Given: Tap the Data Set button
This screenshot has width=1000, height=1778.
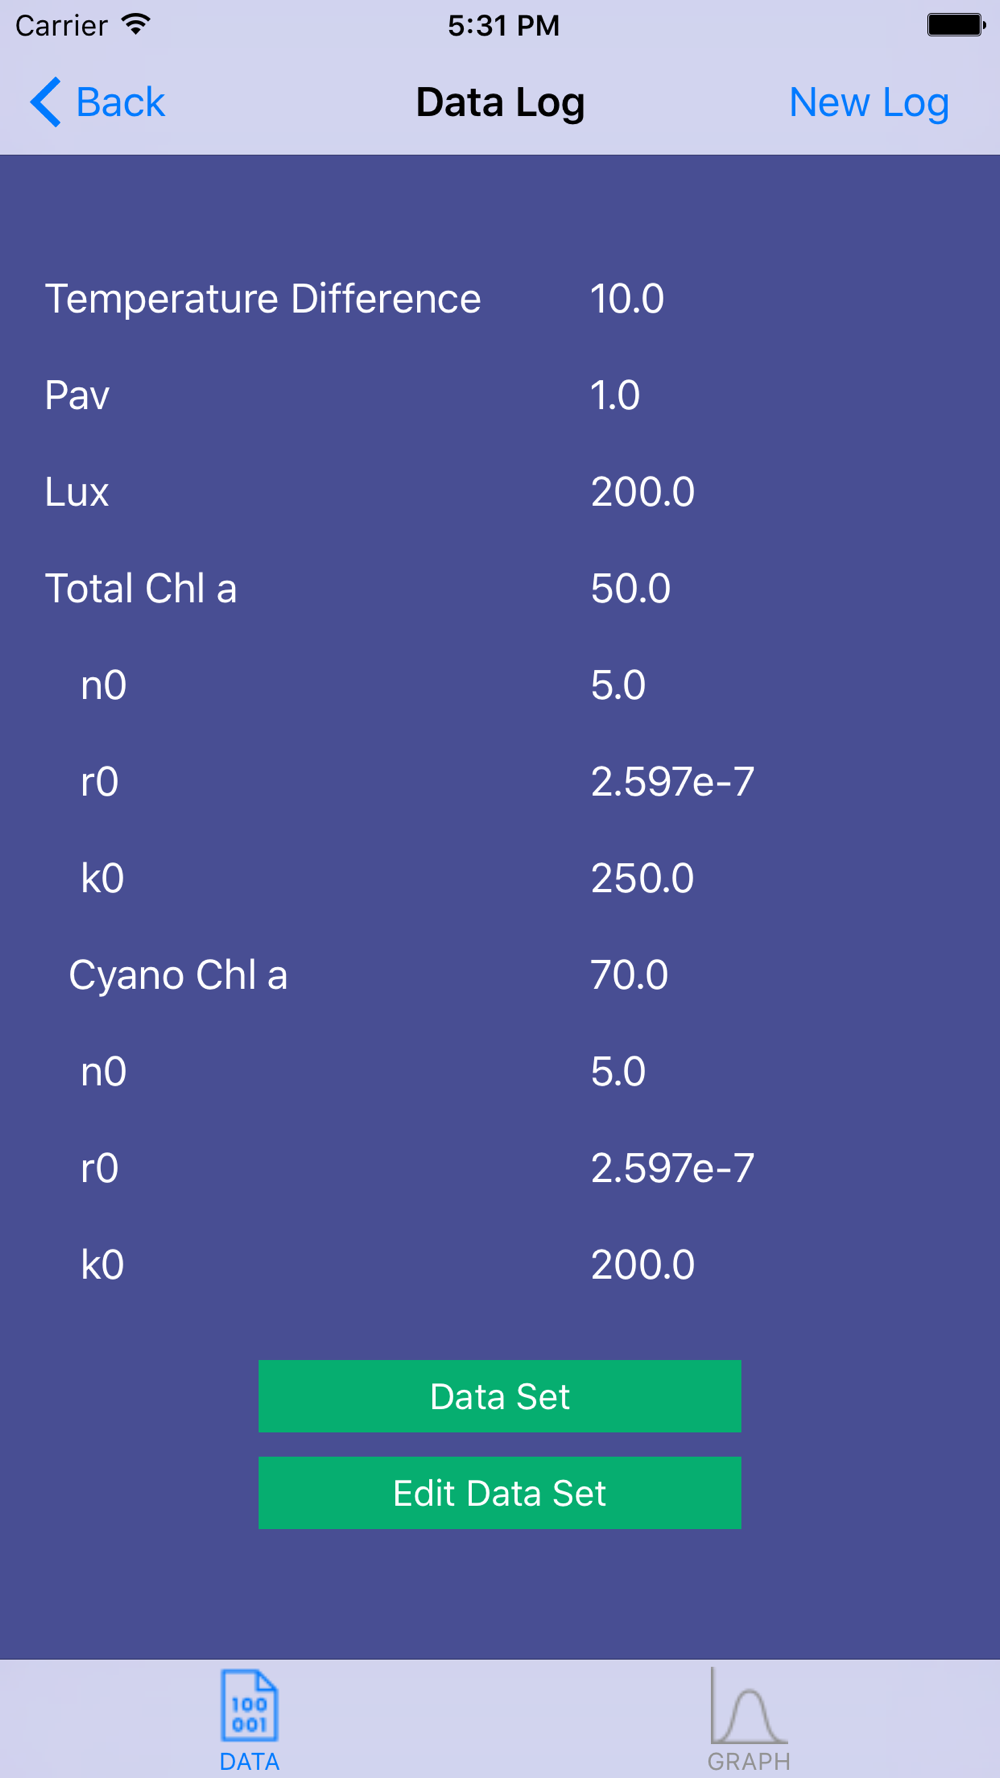Looking at the screenshot, I should (x=500, y=1396).
